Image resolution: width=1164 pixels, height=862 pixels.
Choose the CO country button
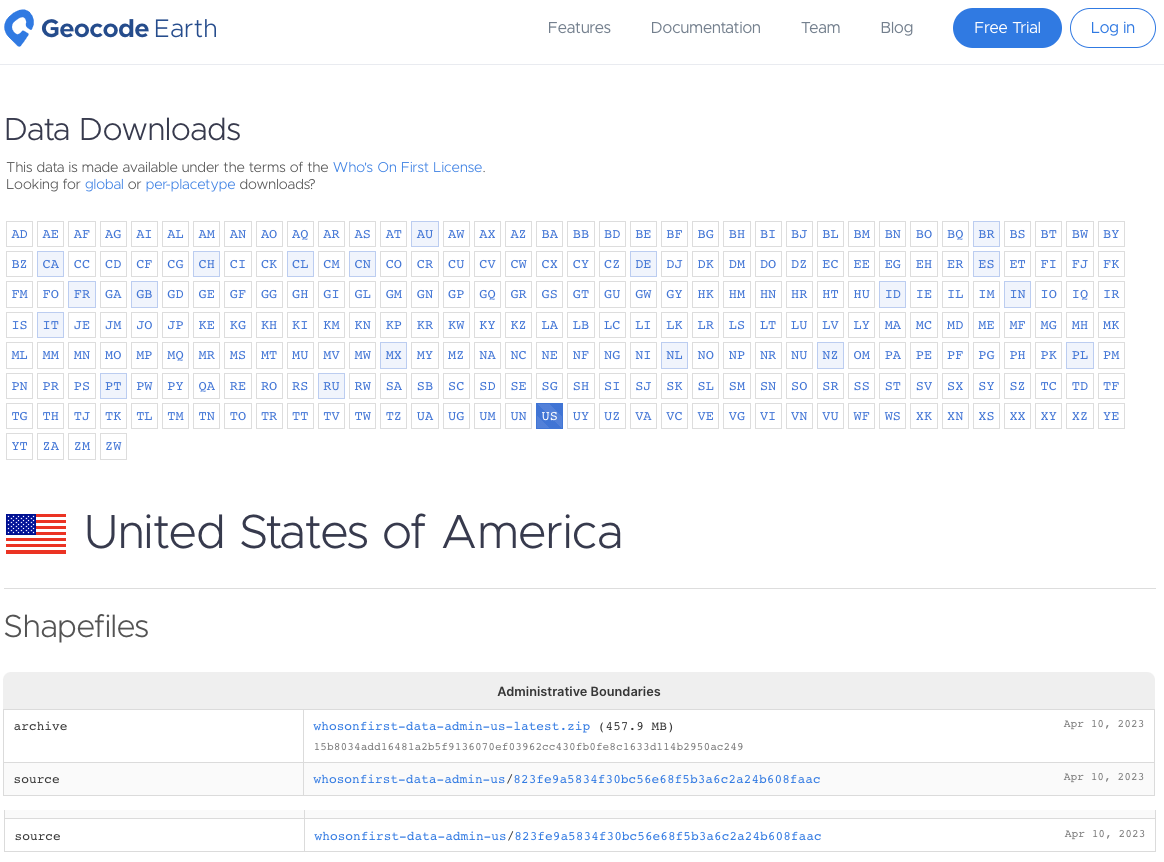click(393, 264)
